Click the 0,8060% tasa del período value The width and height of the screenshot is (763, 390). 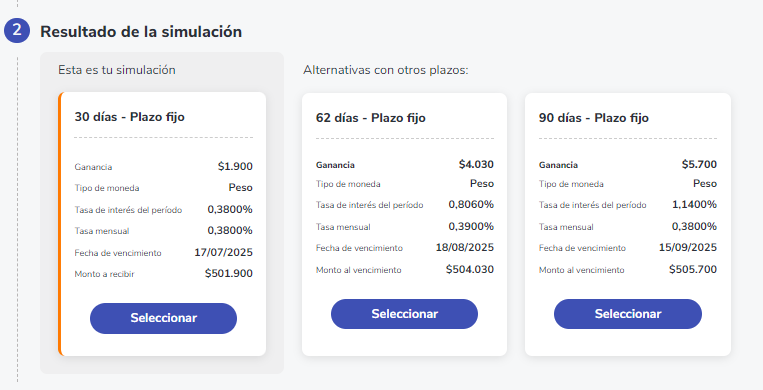coord(471,204)
